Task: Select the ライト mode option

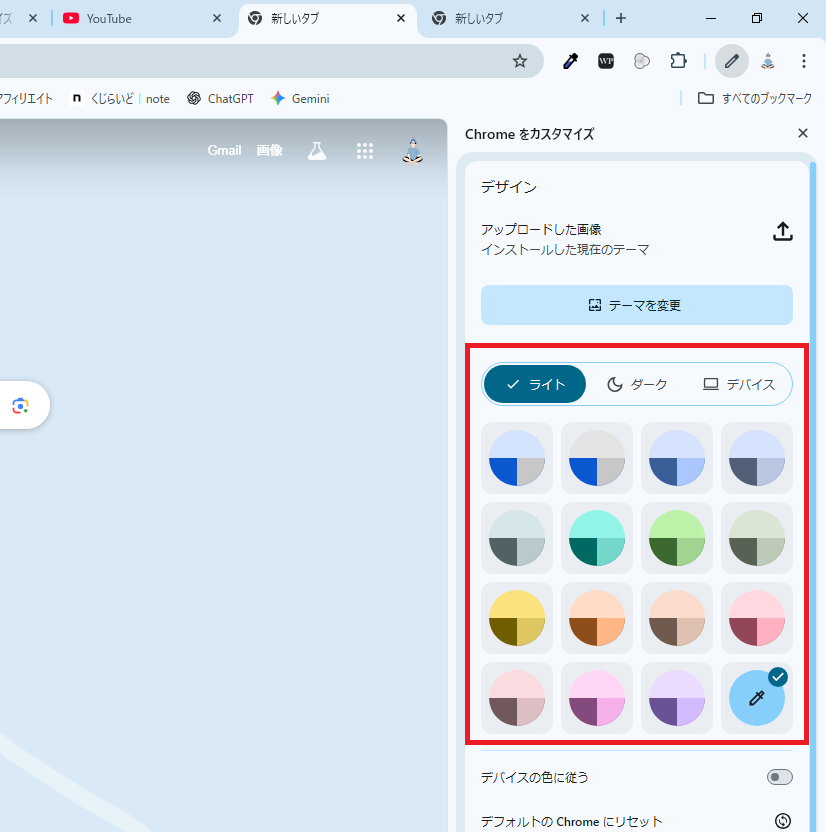Action: click(x=535, y=384)
